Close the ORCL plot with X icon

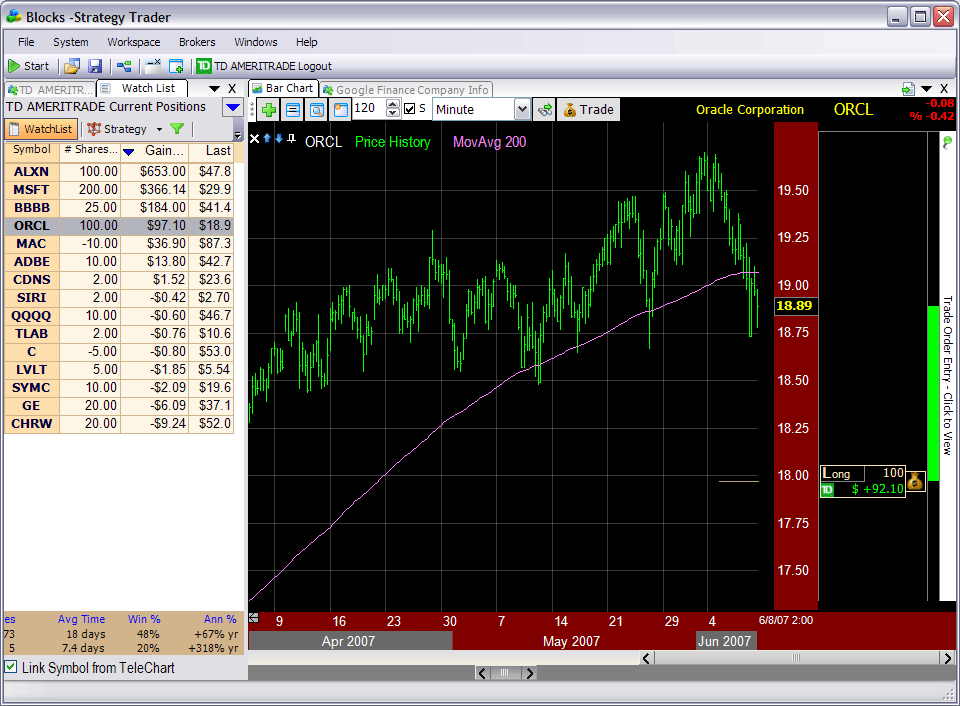tap(255, 139)
